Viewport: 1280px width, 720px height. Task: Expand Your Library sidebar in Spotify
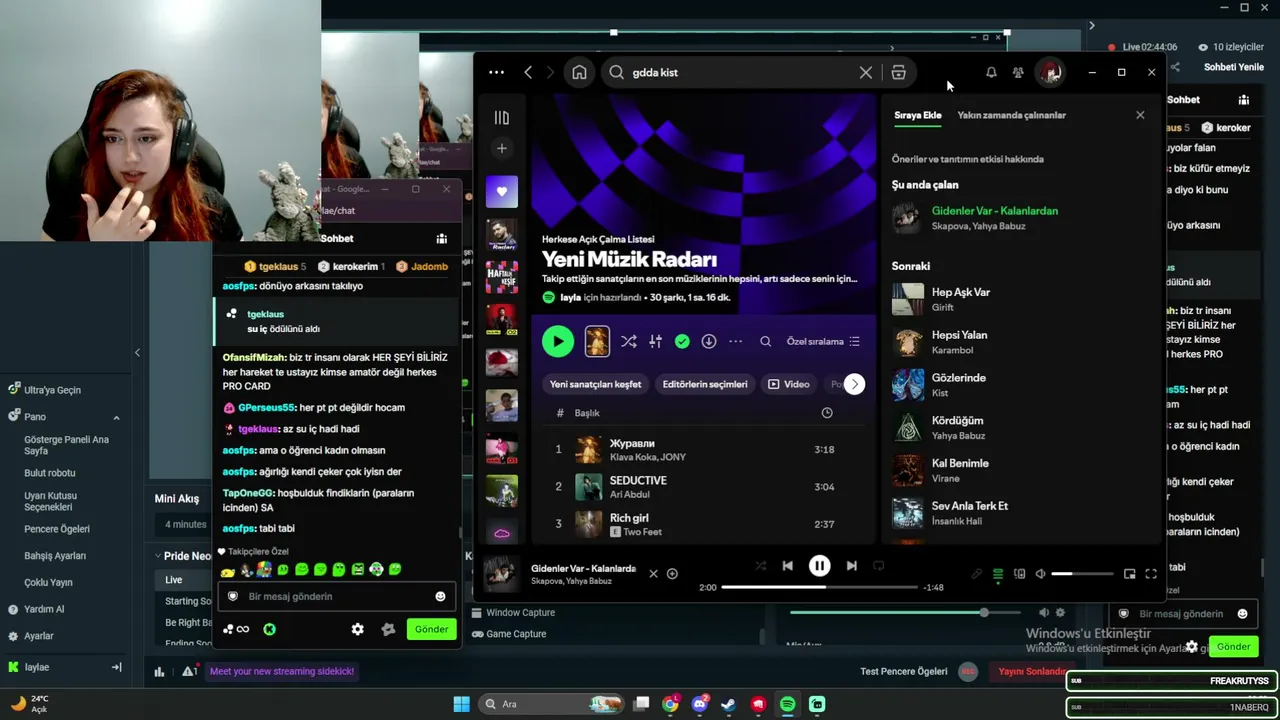coord(502,117)
